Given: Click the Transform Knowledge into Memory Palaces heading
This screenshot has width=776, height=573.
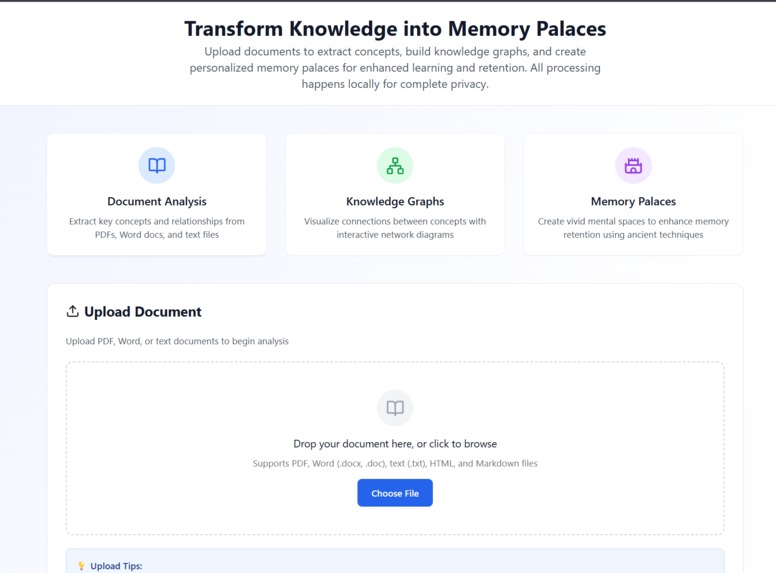Looking at the screenshot, I should tap(395, 29).
